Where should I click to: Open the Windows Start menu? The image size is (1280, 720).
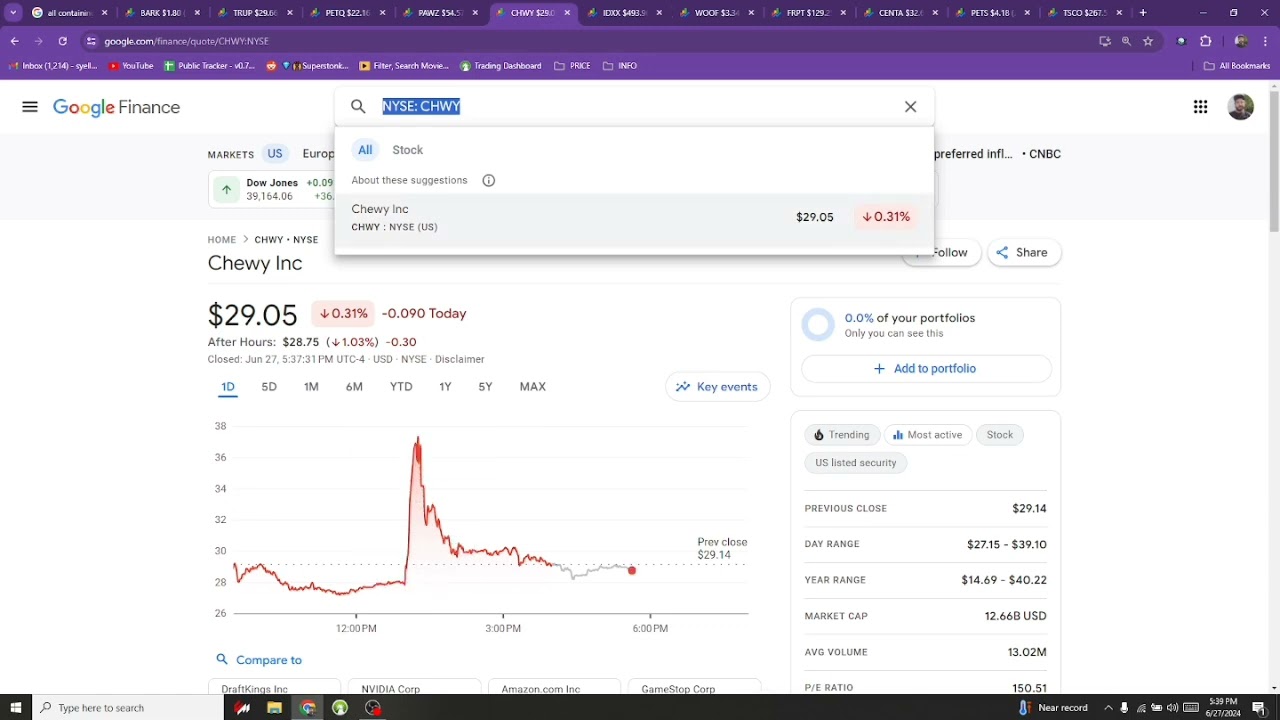tap(15, 707)
